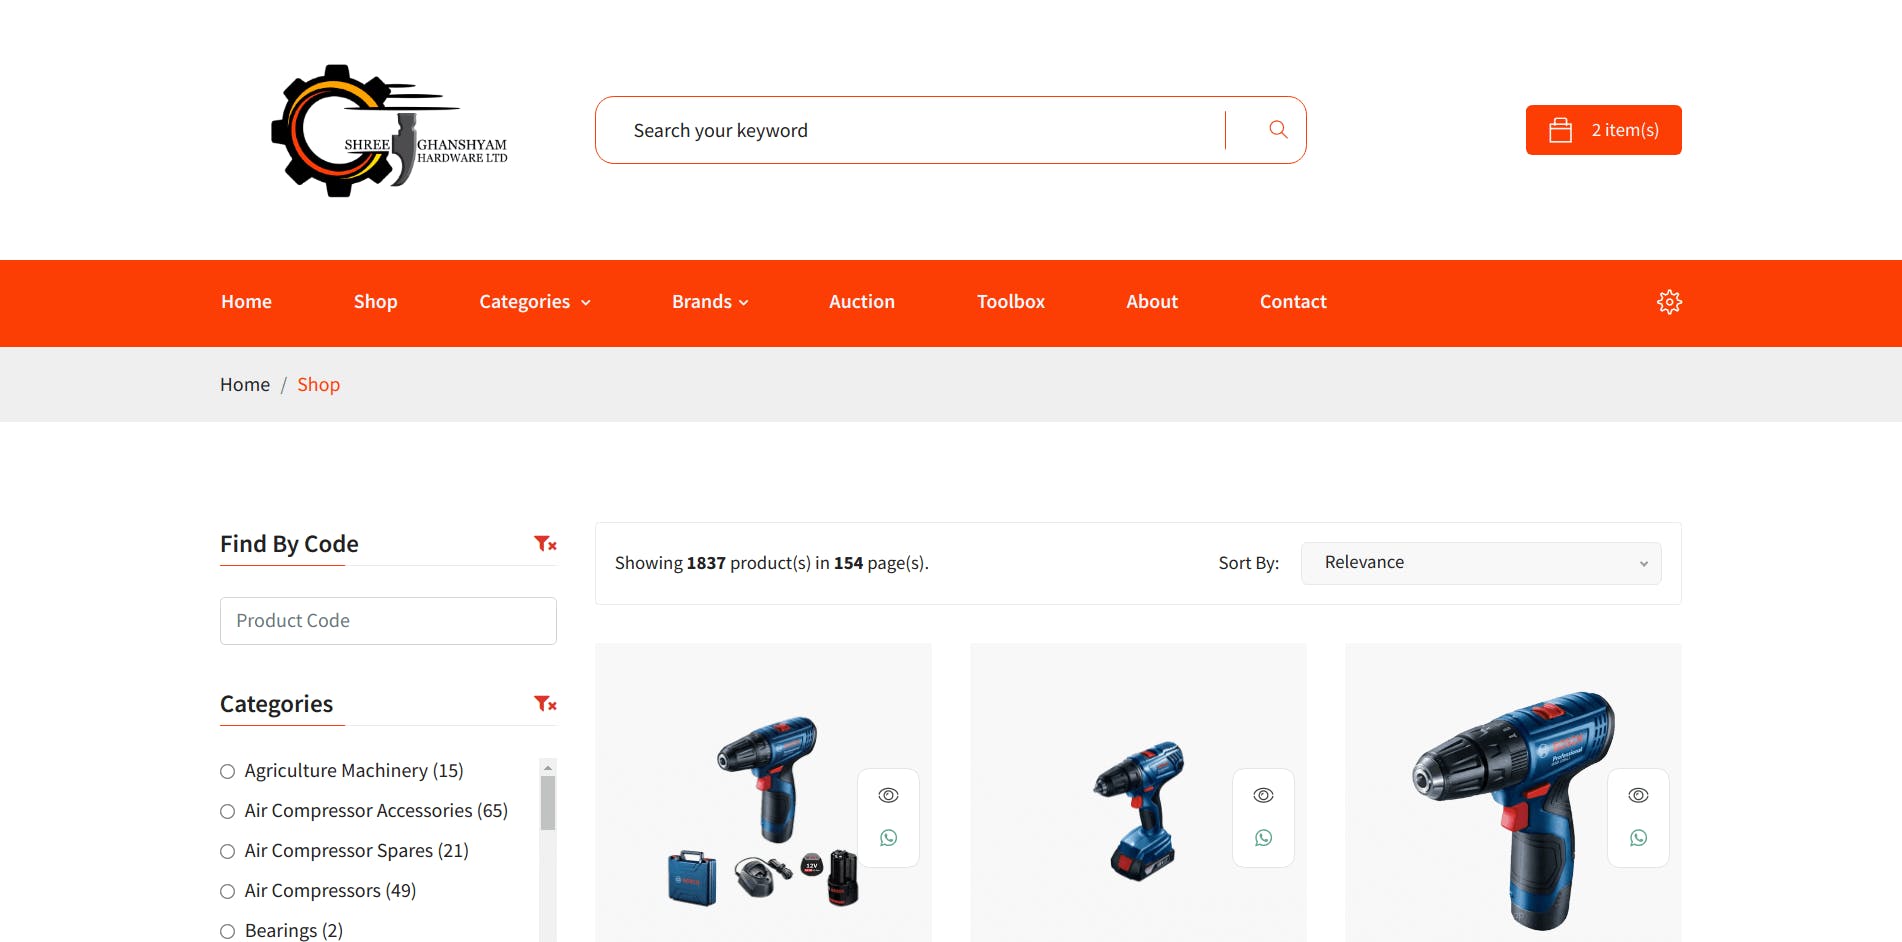Open cart with 2 item(s)

1603,130
